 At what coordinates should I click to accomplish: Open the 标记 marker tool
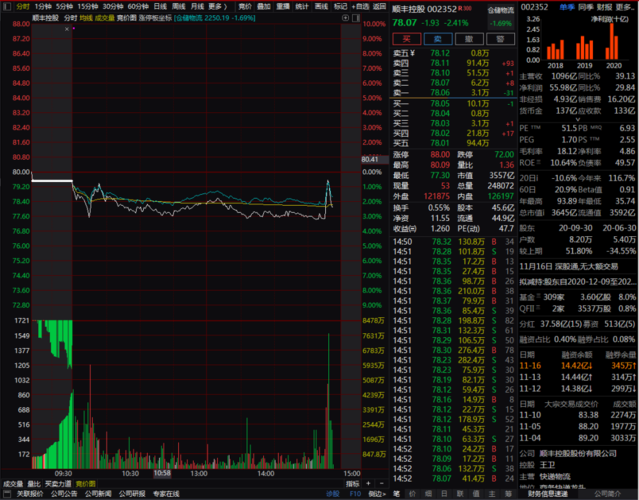[341, 5]
